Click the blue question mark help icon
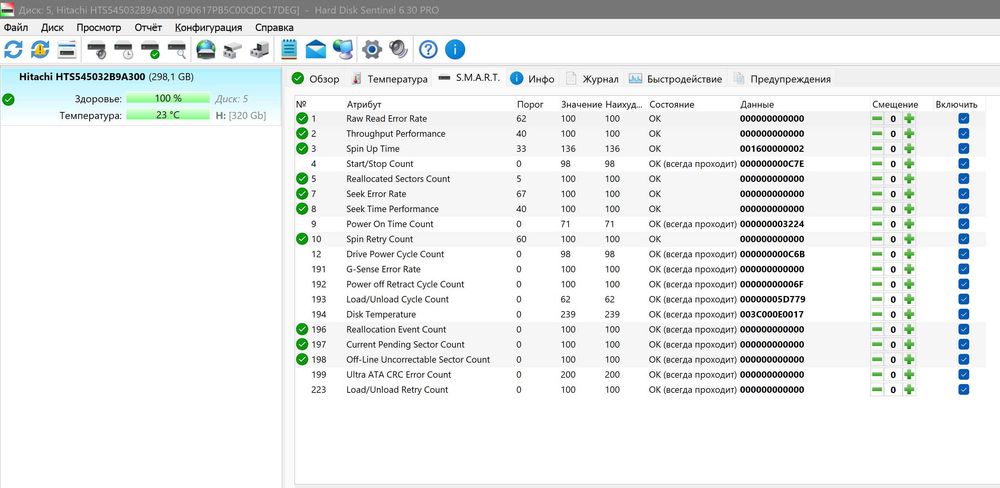Image resolution: width=1000 pixels, height=488 pixels. 428,49
